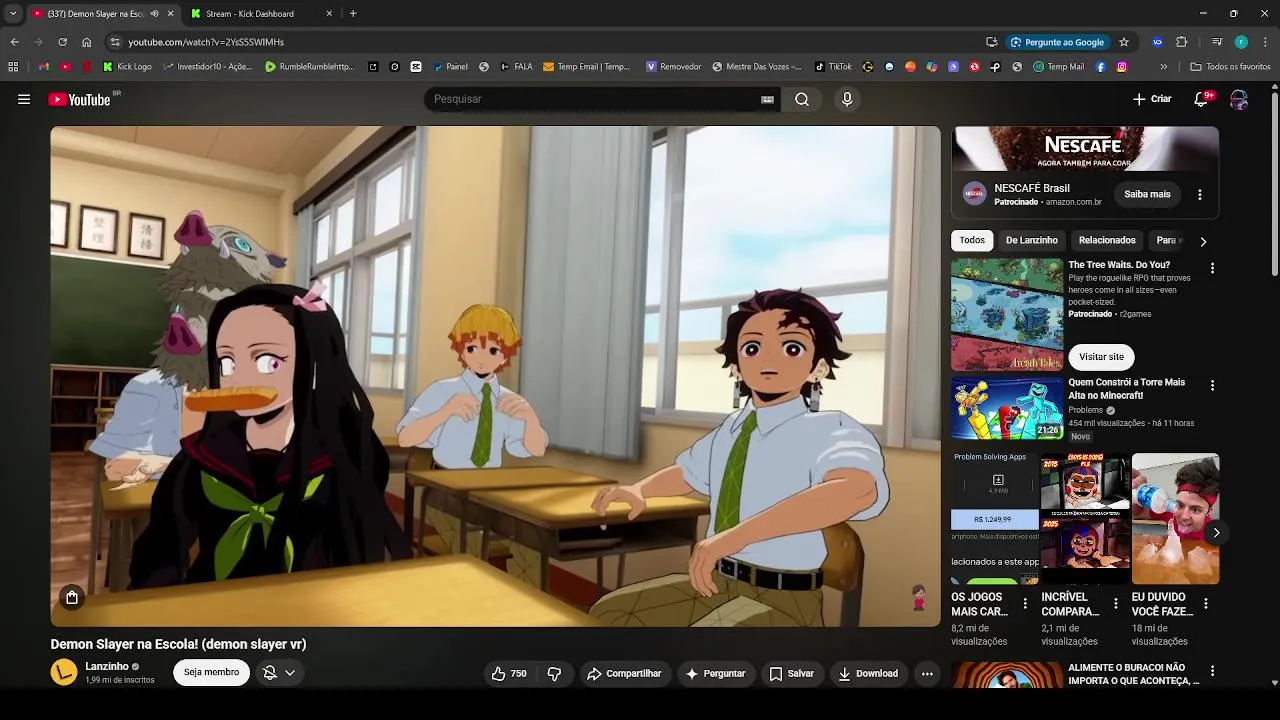Open the Todos os favoritos folder

pyautogui.click(x=1230, y=67)
